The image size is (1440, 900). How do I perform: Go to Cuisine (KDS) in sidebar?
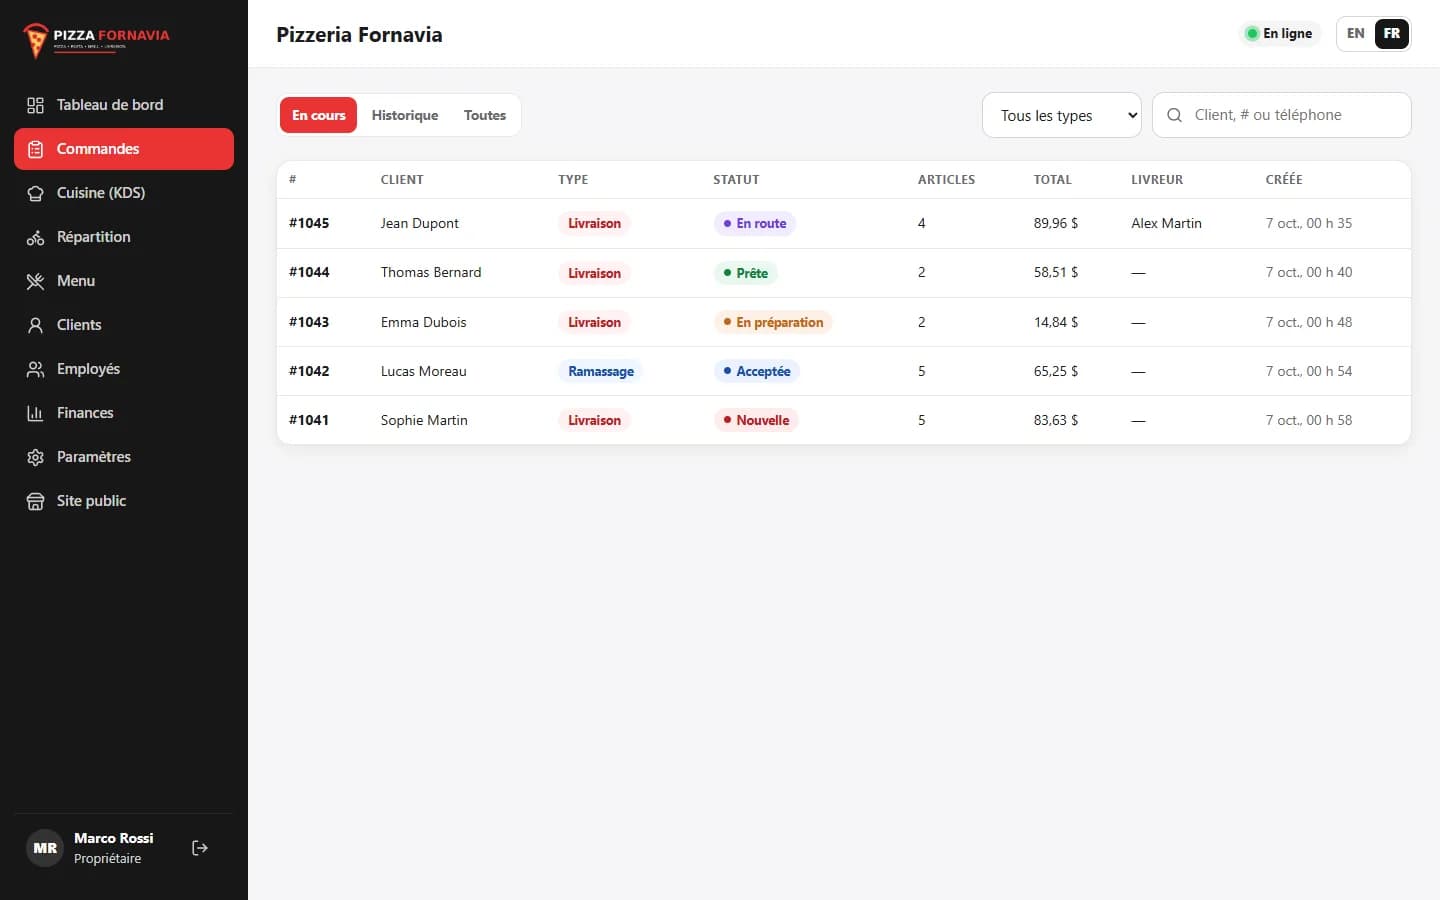click(124, 193)
